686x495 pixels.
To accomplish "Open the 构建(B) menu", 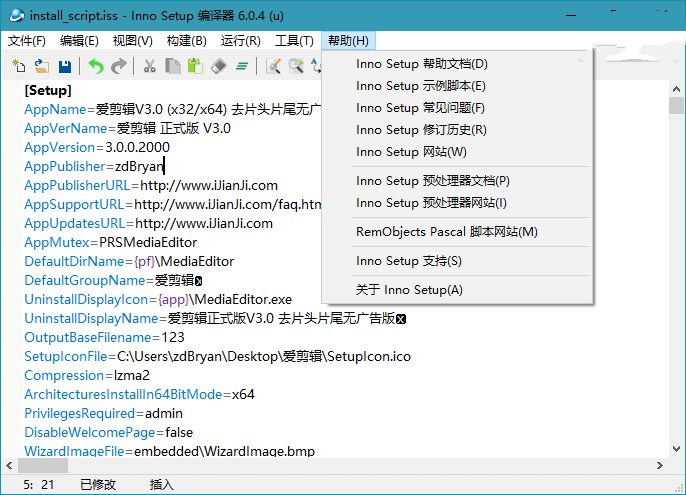I will coord(186,41).
